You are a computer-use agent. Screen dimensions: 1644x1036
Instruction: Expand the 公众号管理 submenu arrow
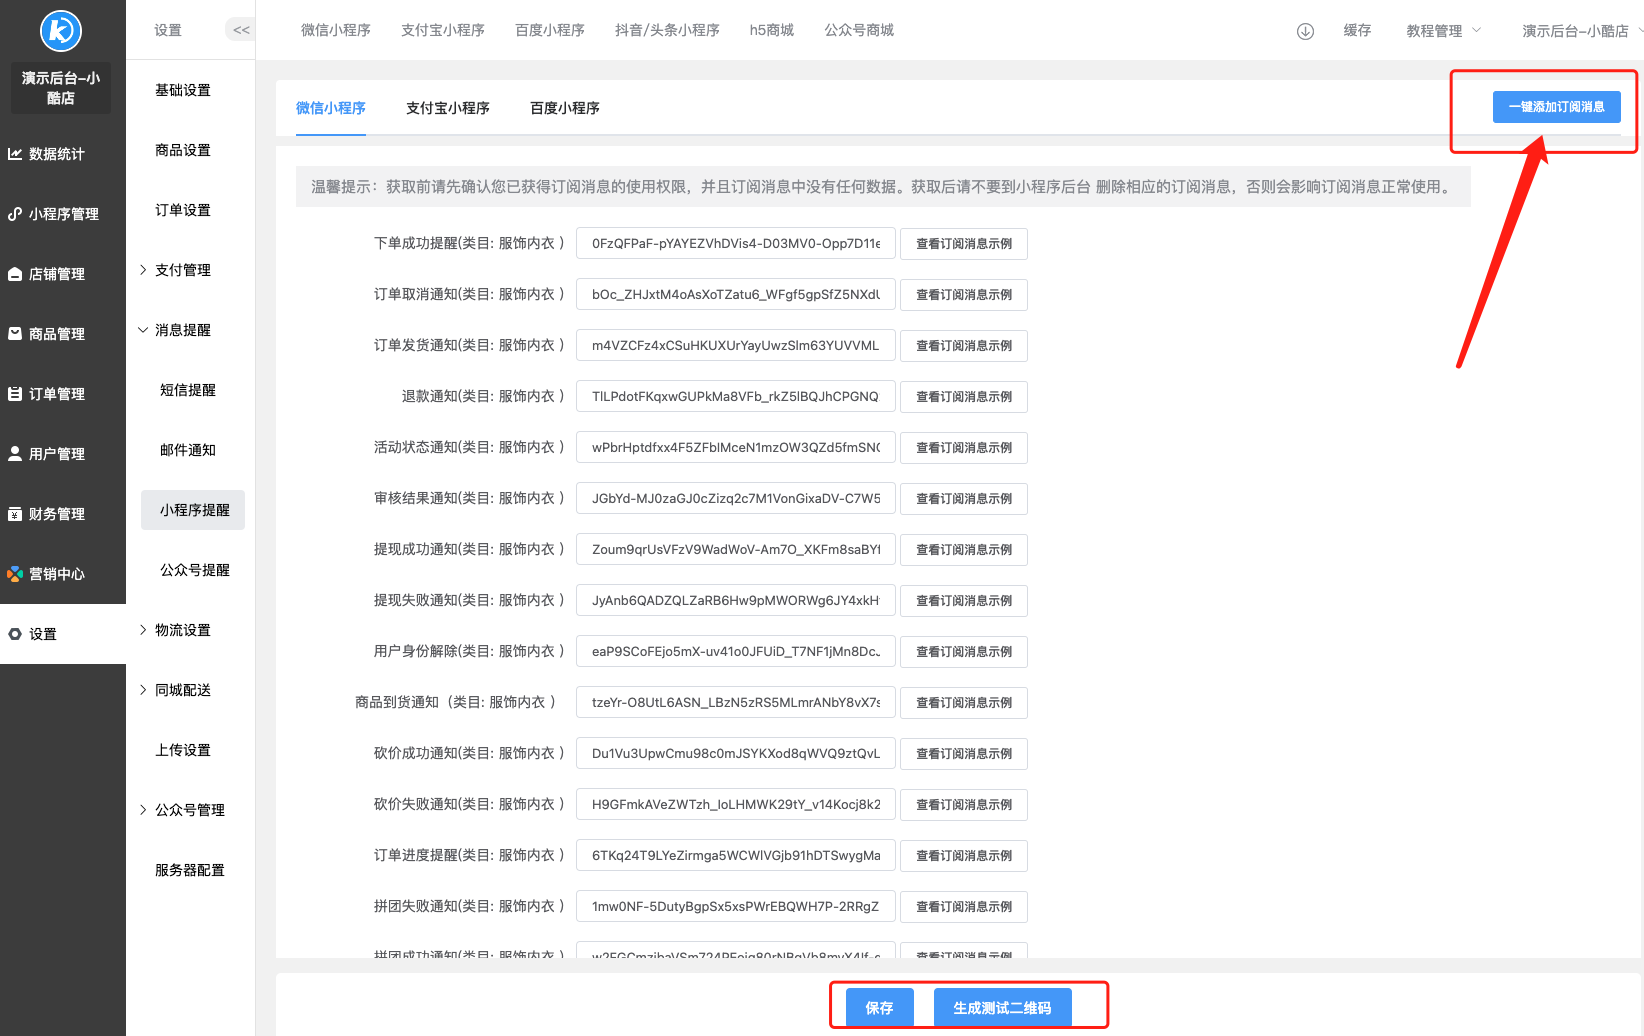tap(143, 810)
